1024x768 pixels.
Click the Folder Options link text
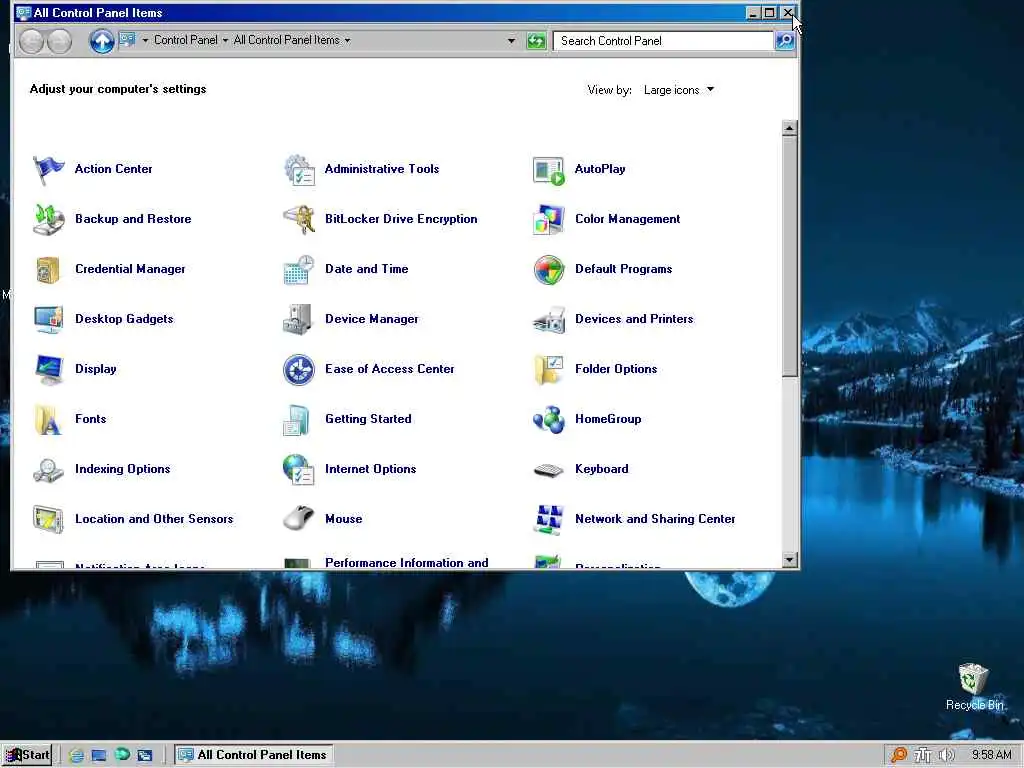616,369
